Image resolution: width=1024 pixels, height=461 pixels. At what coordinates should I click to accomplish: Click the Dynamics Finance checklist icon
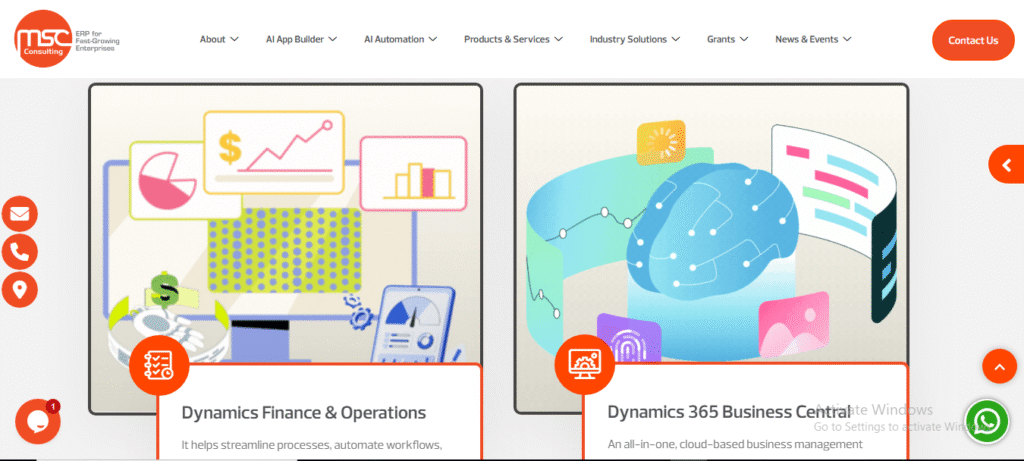[159, 366]
